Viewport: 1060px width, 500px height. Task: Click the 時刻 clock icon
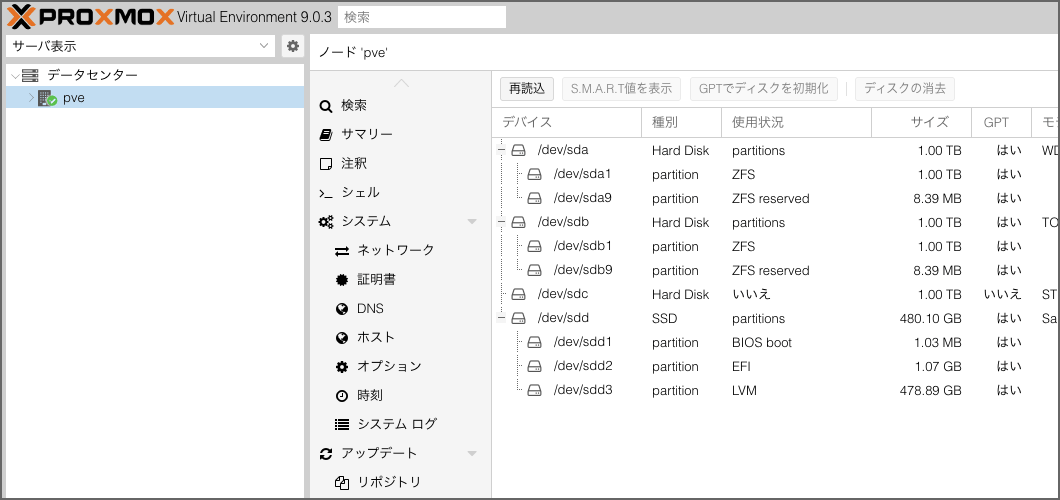(342, 396)
